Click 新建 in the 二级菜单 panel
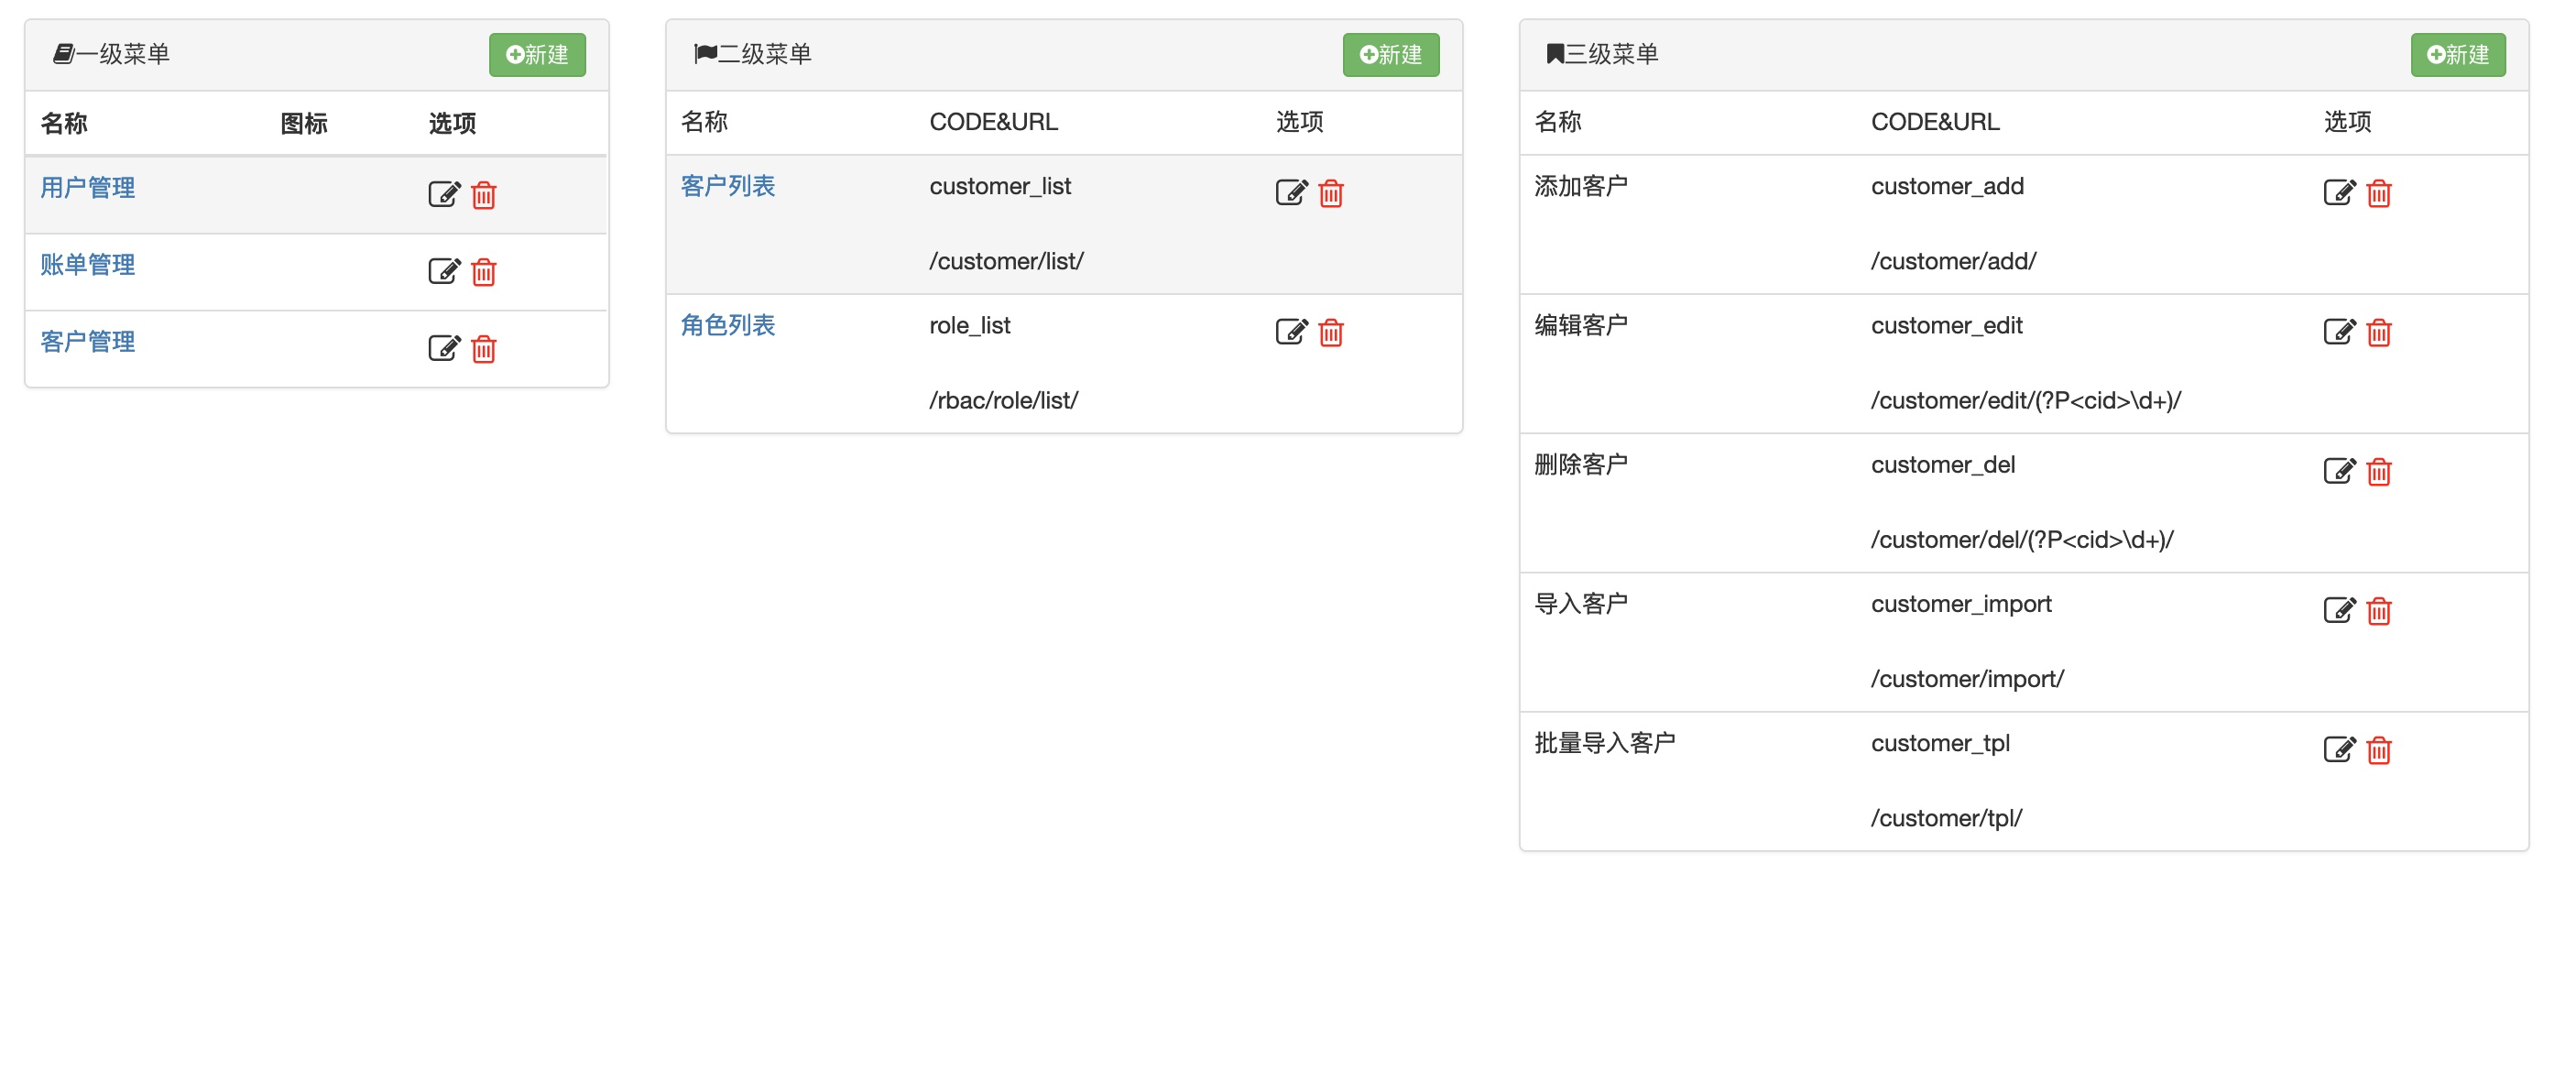Viewport: 2576px width, 1081px height. (1390, 55)
